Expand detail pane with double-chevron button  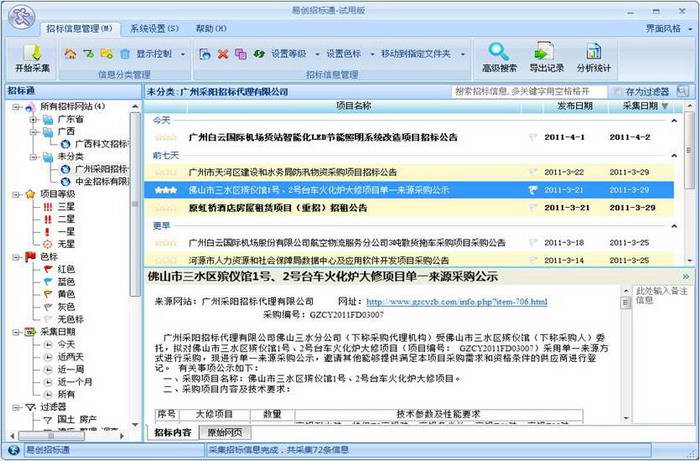click(686, 277)
